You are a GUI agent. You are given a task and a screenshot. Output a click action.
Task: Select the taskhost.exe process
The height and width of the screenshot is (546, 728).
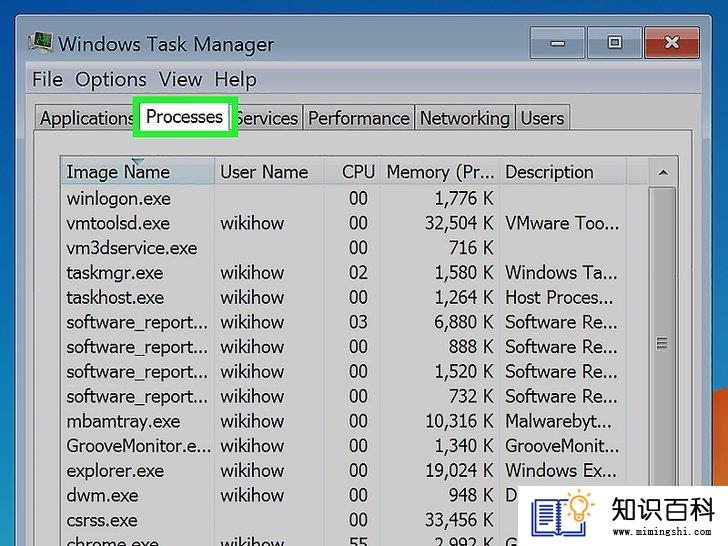point(355,298)
